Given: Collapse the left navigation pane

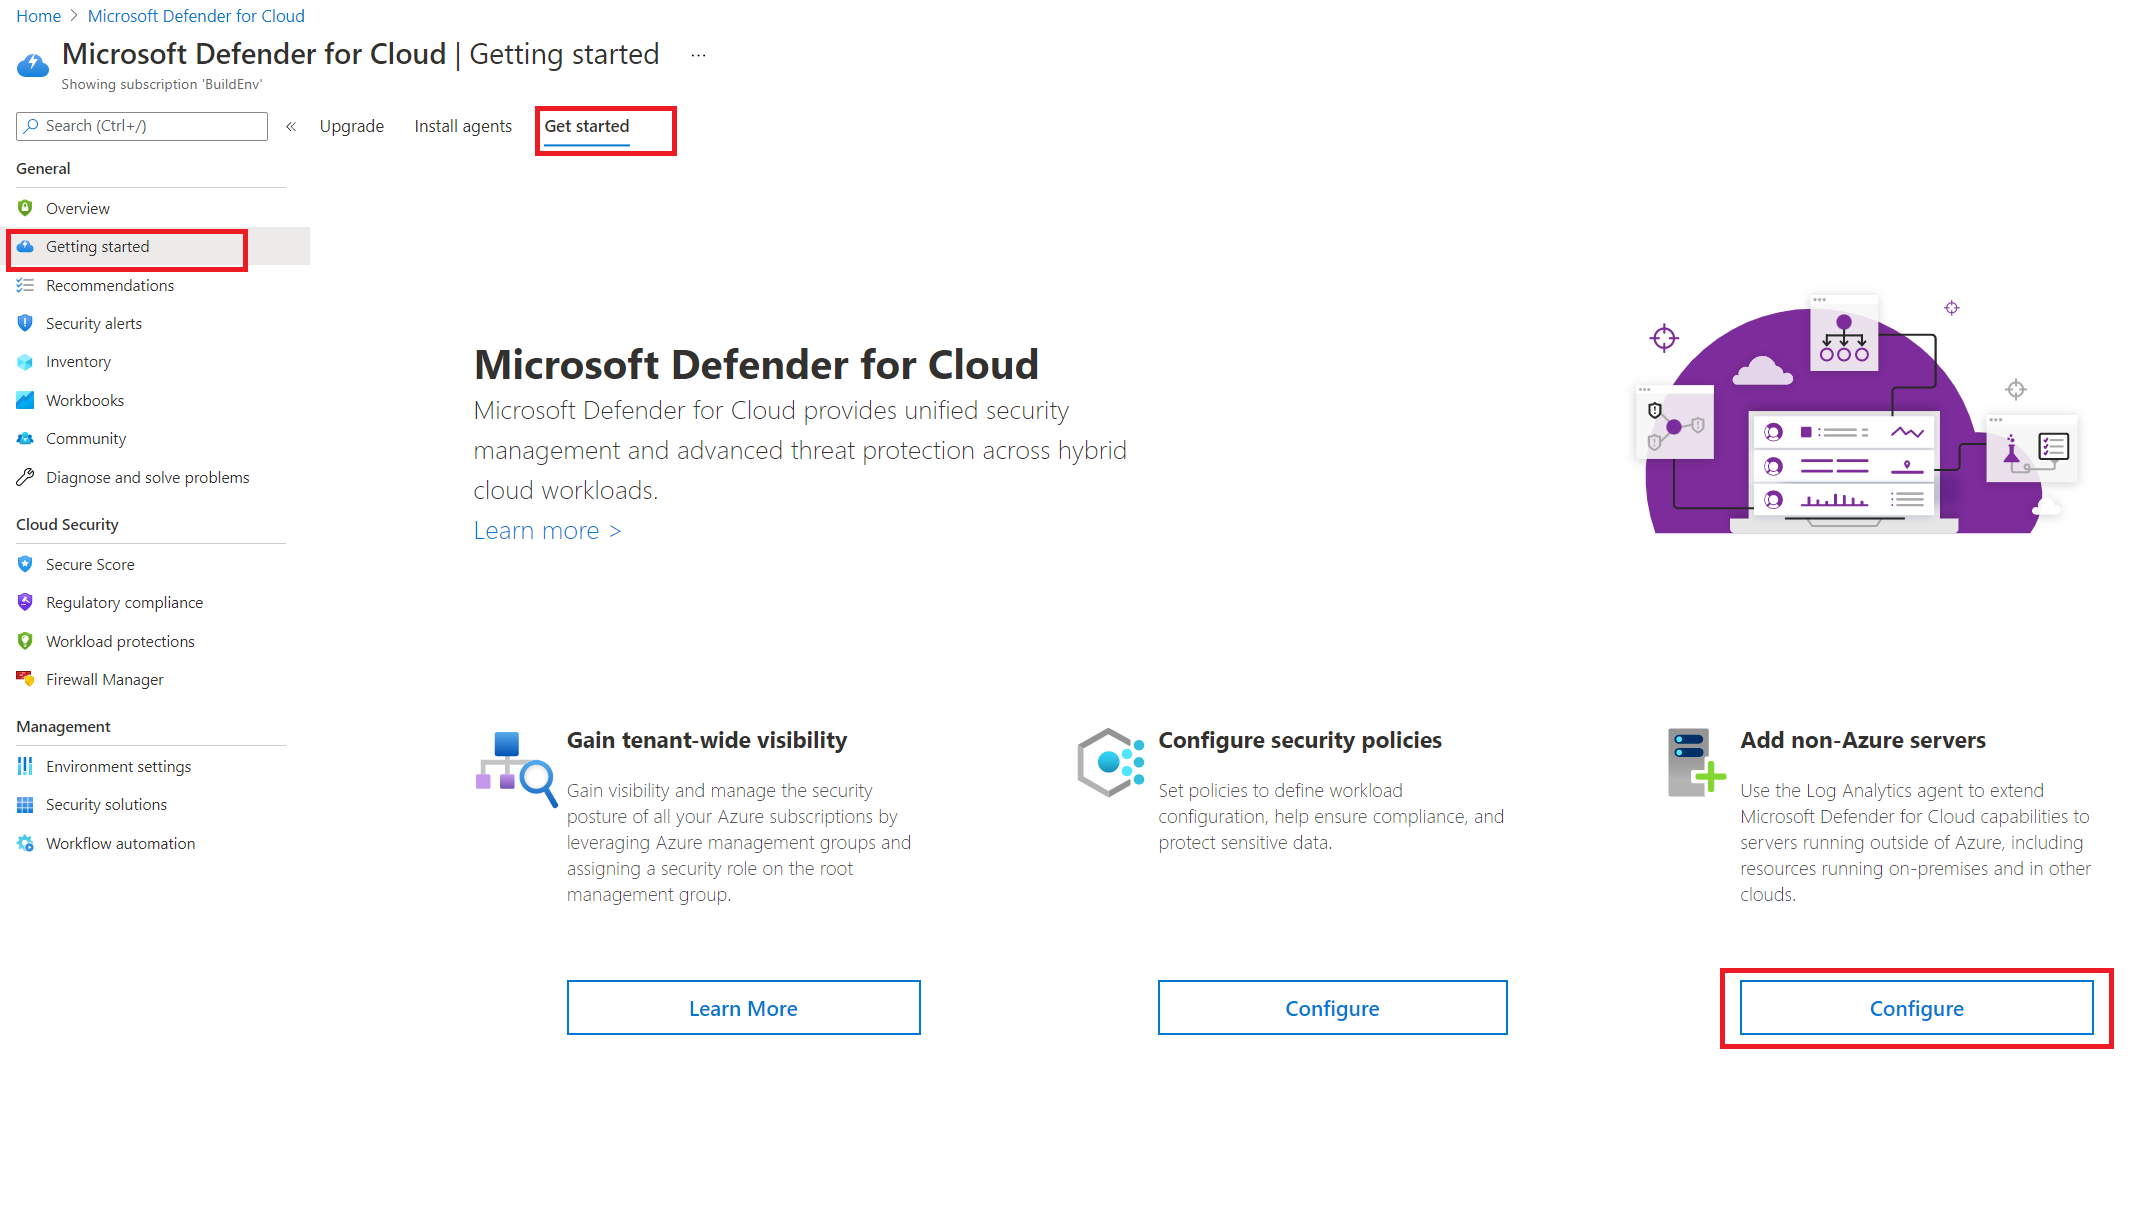Looking at the screenshot, I should click(291, 126).
